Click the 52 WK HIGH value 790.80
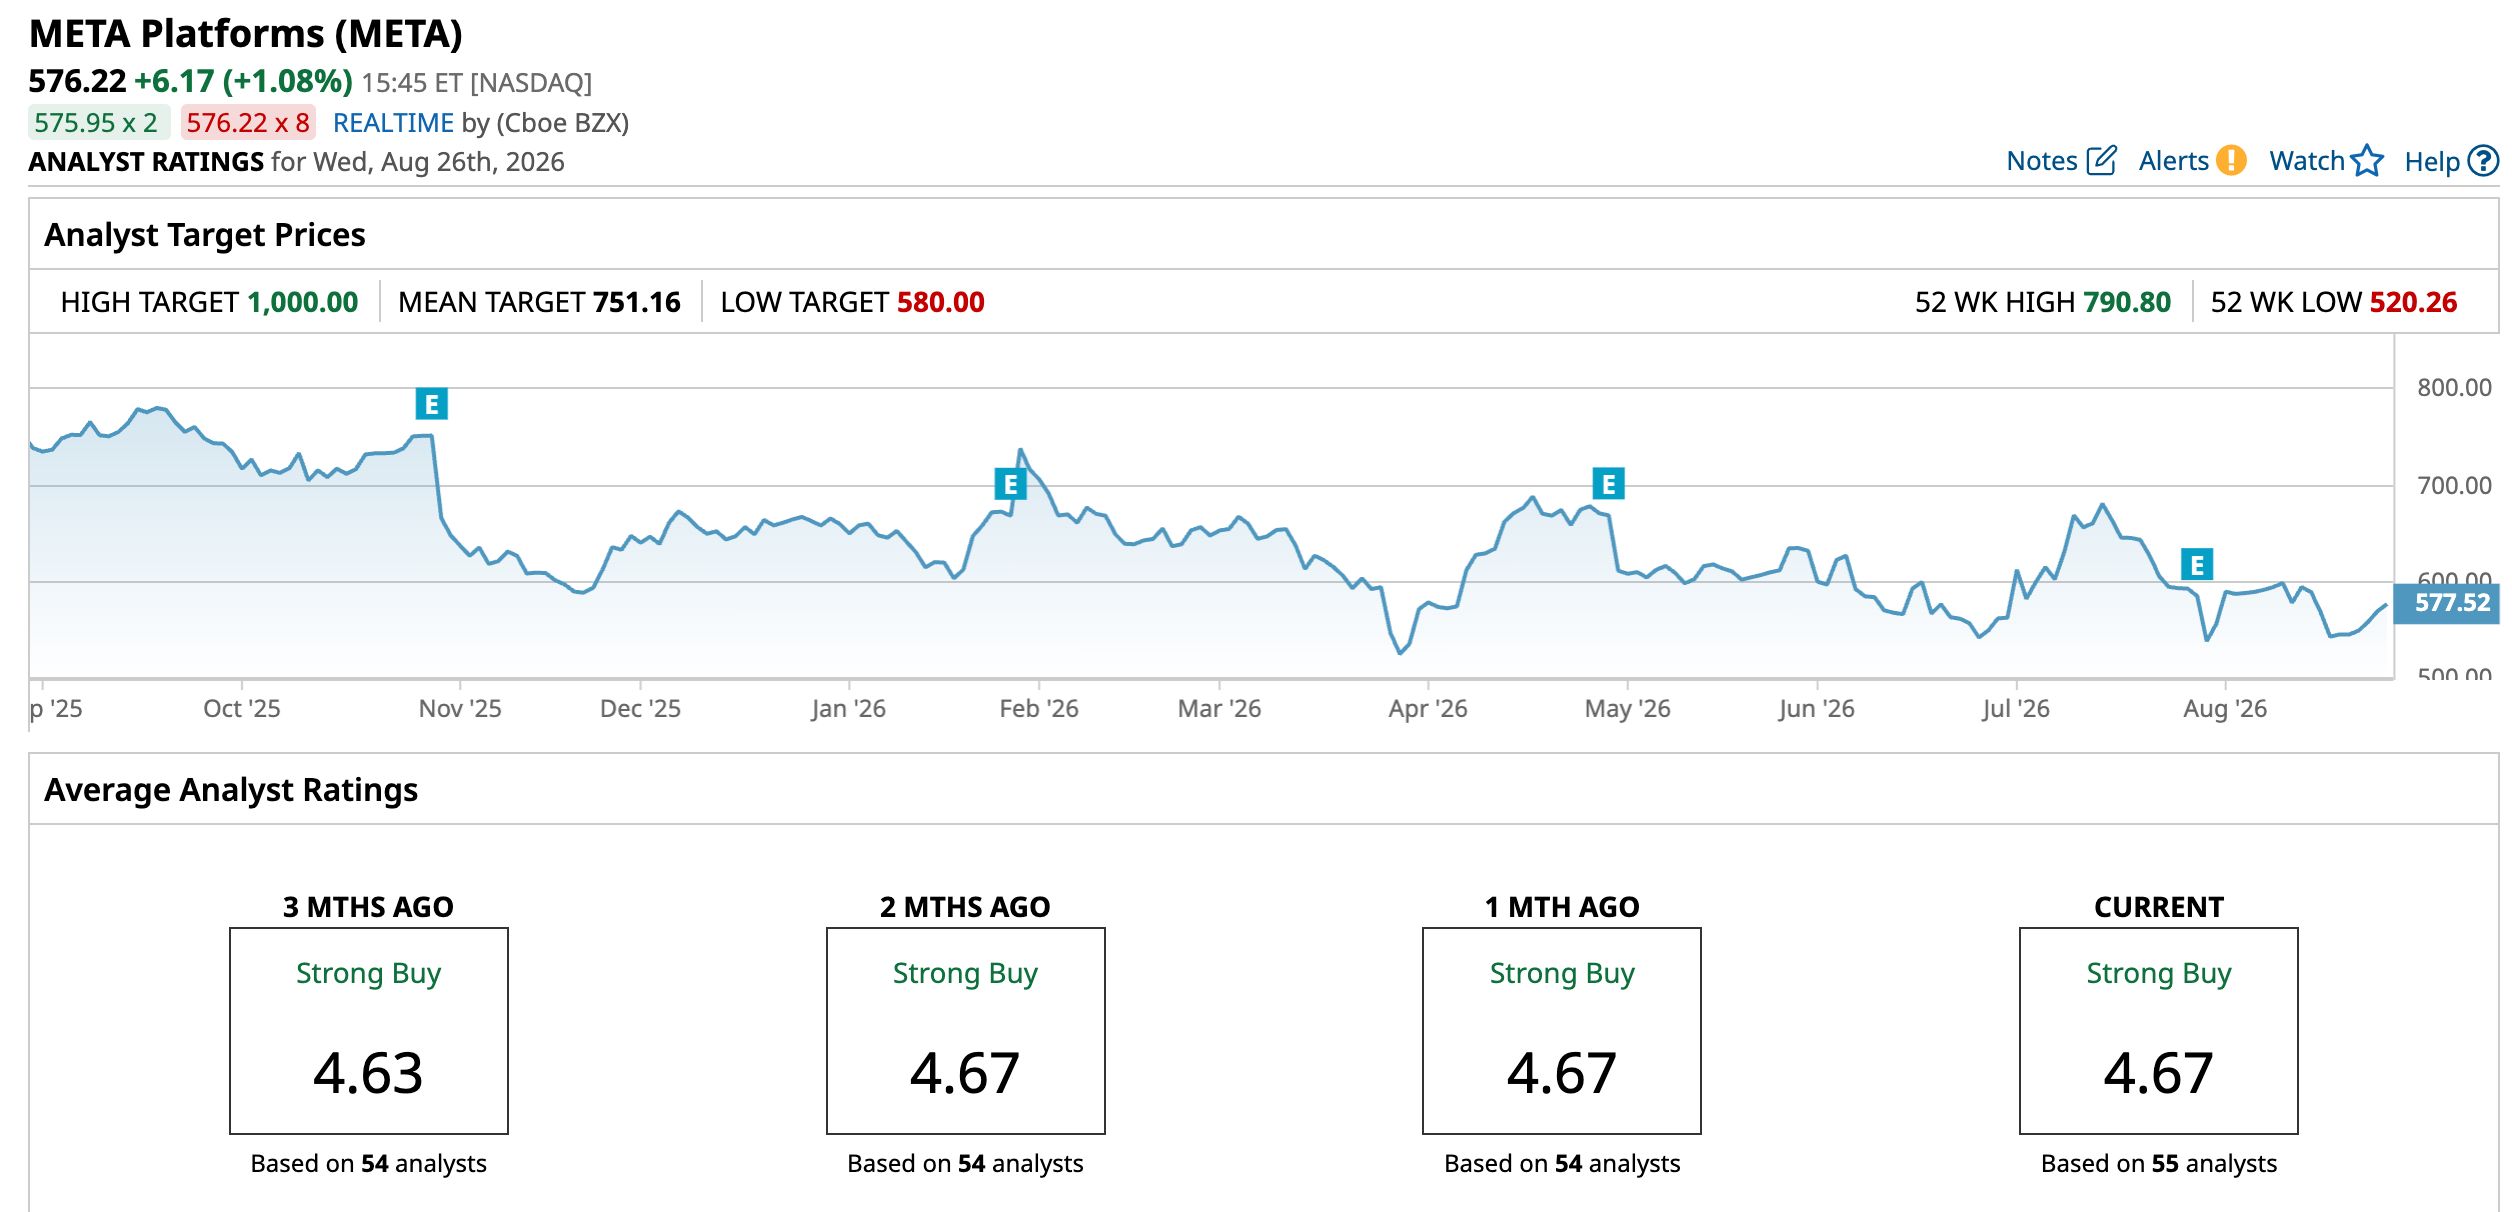2512x1212 pixels. pyautogui.click(x=2127, y=302)
